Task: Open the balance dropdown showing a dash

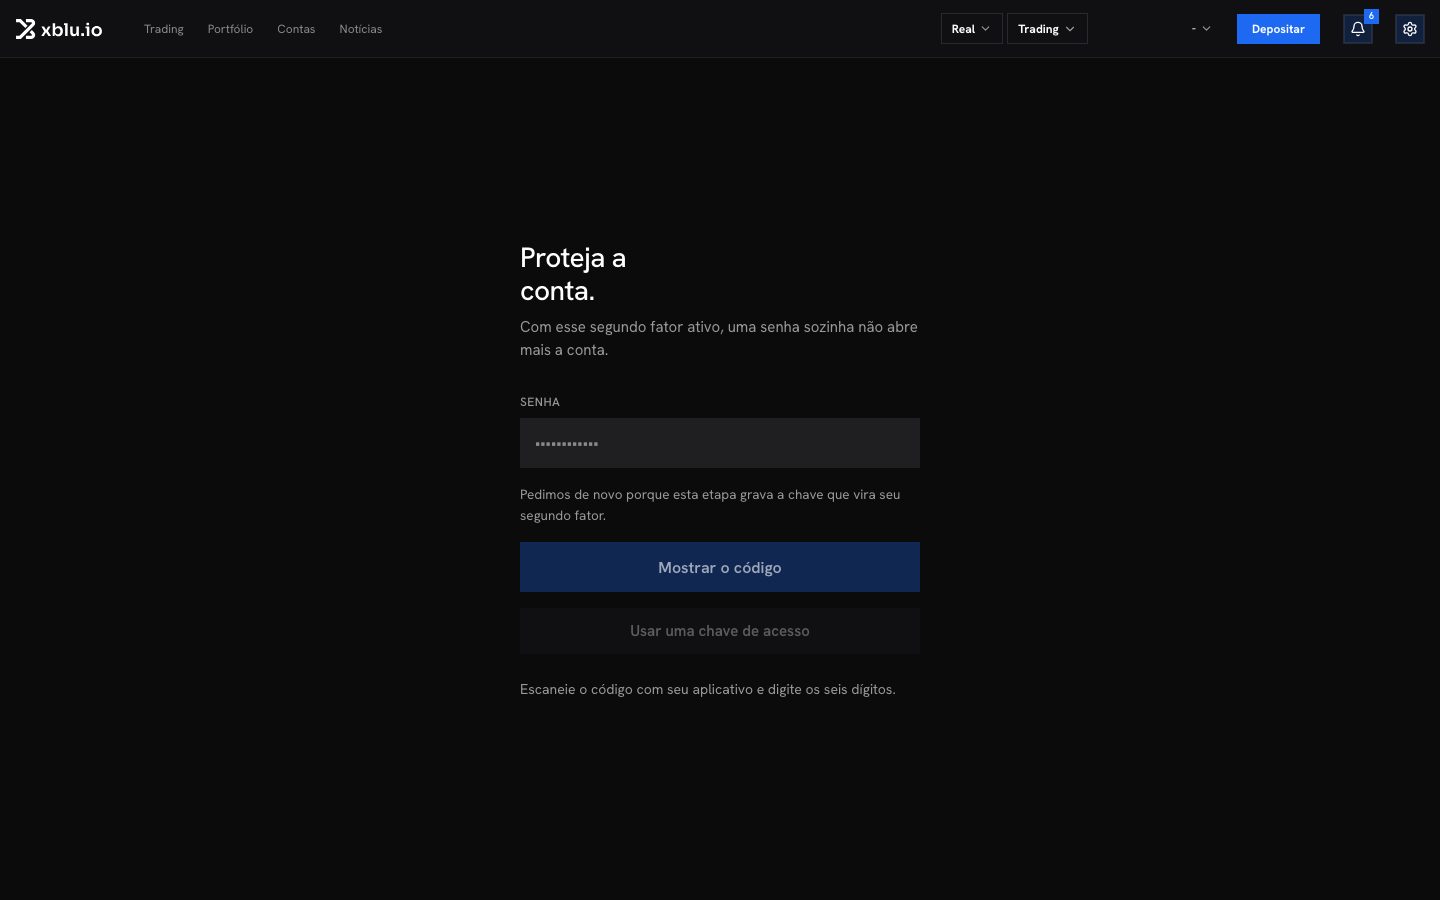Action: tap(1201, 29)
